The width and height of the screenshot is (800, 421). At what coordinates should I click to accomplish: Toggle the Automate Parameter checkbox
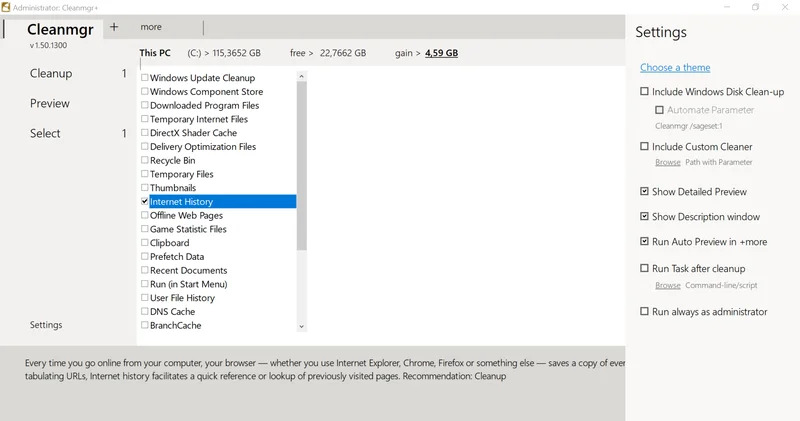pos(659,110)
